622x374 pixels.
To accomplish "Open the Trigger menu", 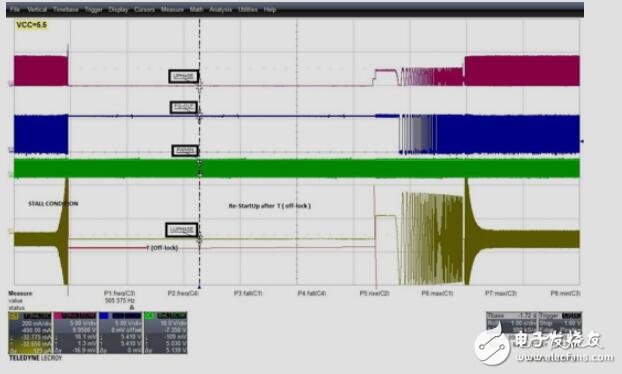I will [94, 9].
